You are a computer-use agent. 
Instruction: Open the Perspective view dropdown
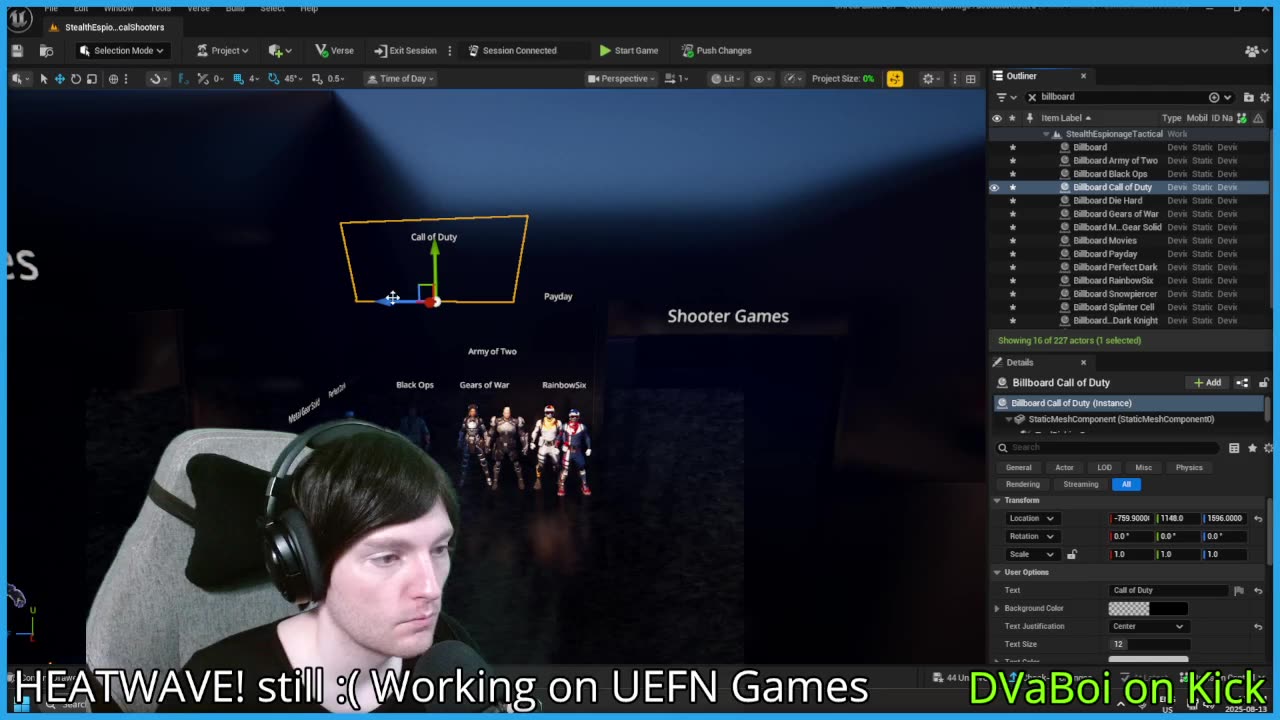pos(621,78)
